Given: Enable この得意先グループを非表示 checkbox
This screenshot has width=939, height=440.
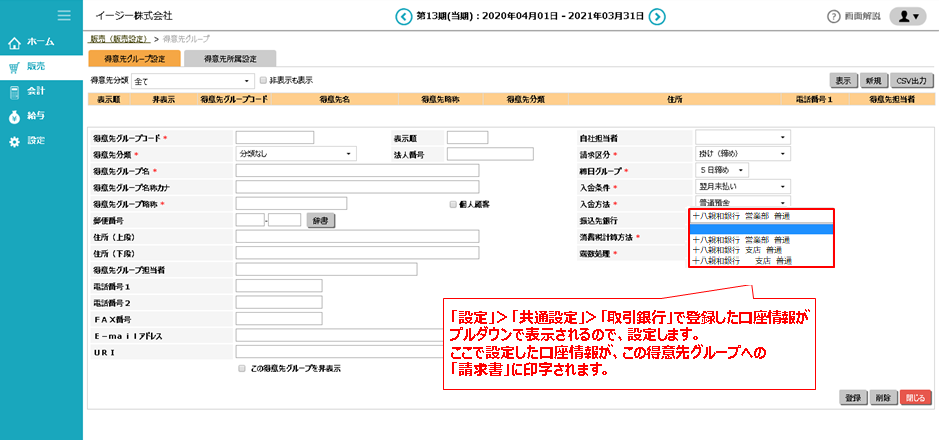Looking at the screenshot, I should click(x=241, y=368).
